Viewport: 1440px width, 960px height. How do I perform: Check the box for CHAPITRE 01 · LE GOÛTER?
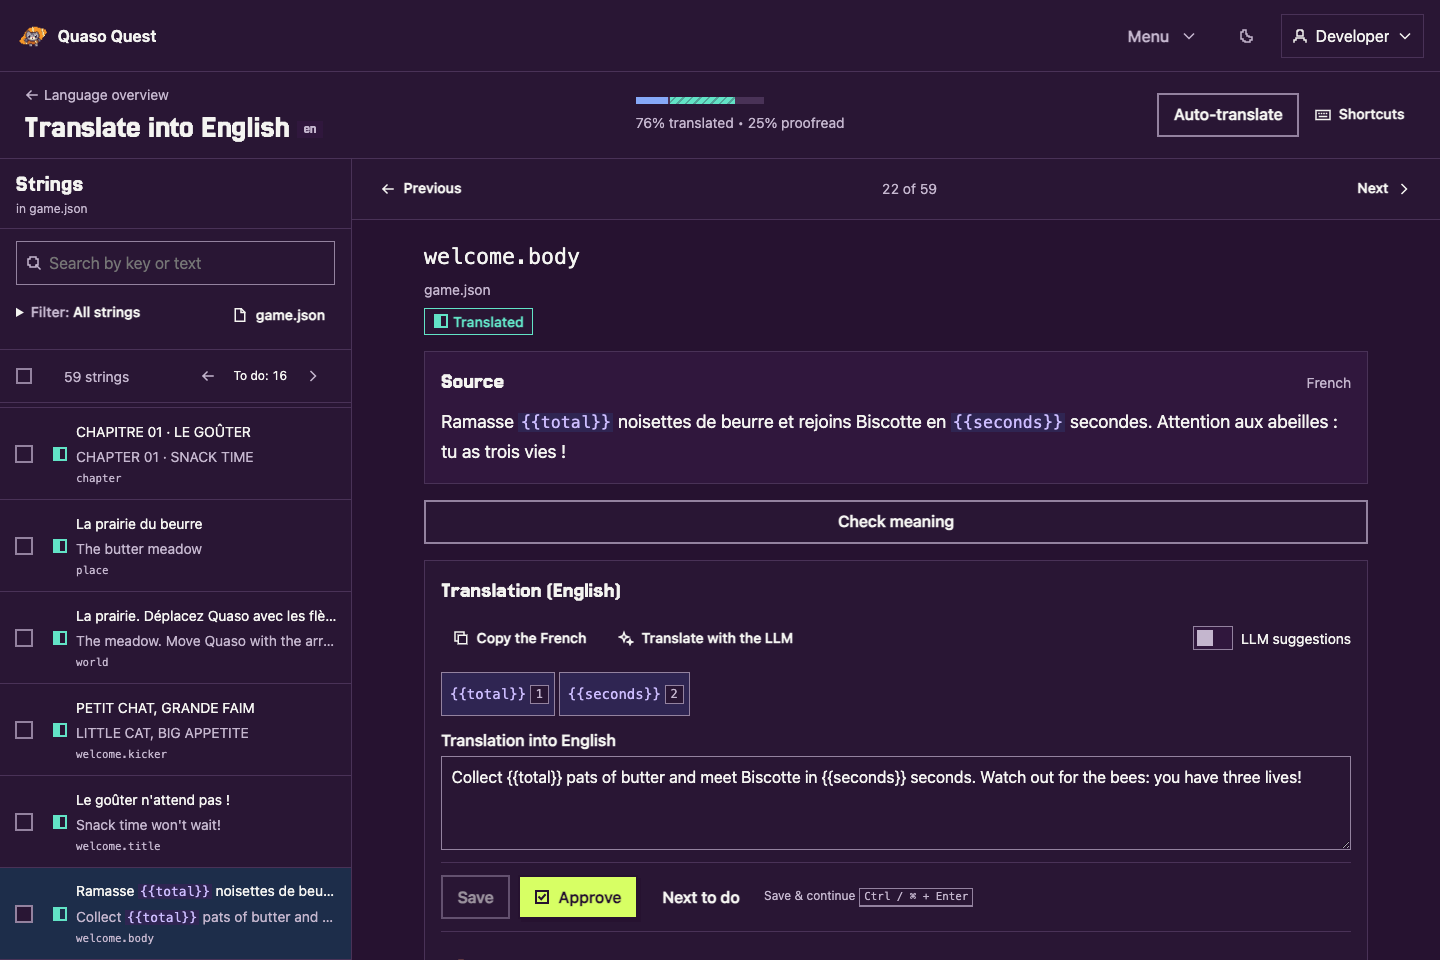pos(24,454)
